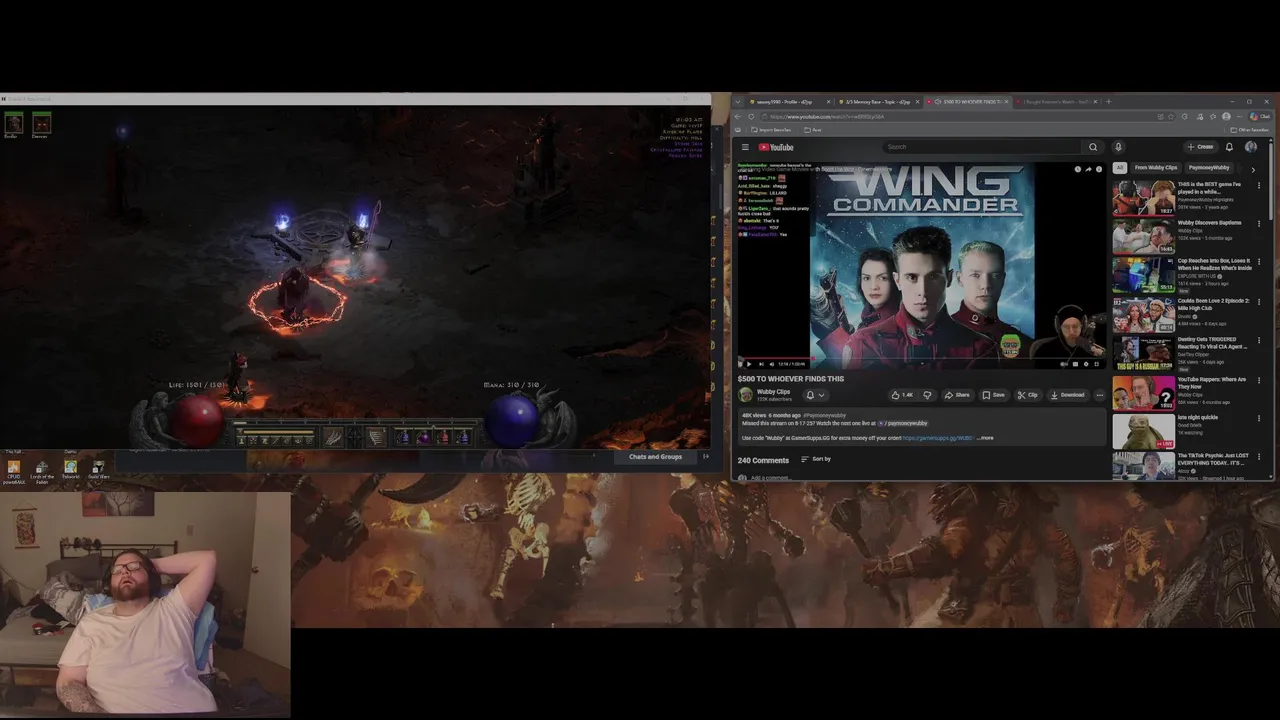The height and width of the screenshot is (720, 1280).
Task: Select the first hireling portrait in Diablo
Action: pos(12,124)
